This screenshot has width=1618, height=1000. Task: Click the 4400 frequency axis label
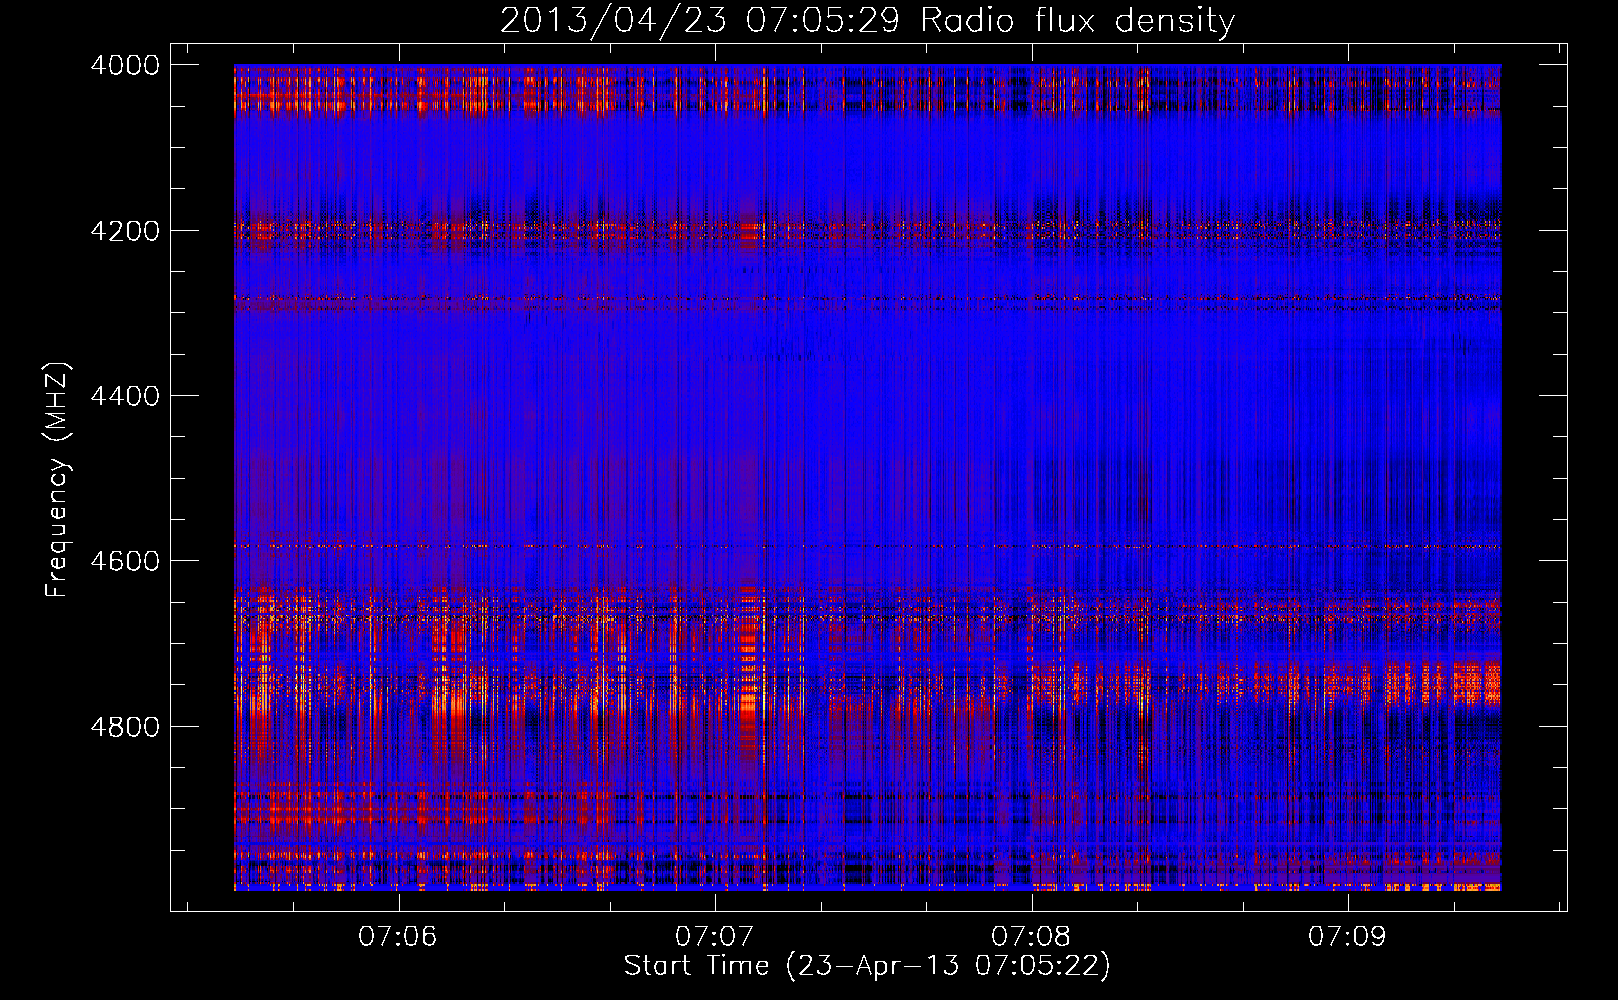click(x=125, y=396)
